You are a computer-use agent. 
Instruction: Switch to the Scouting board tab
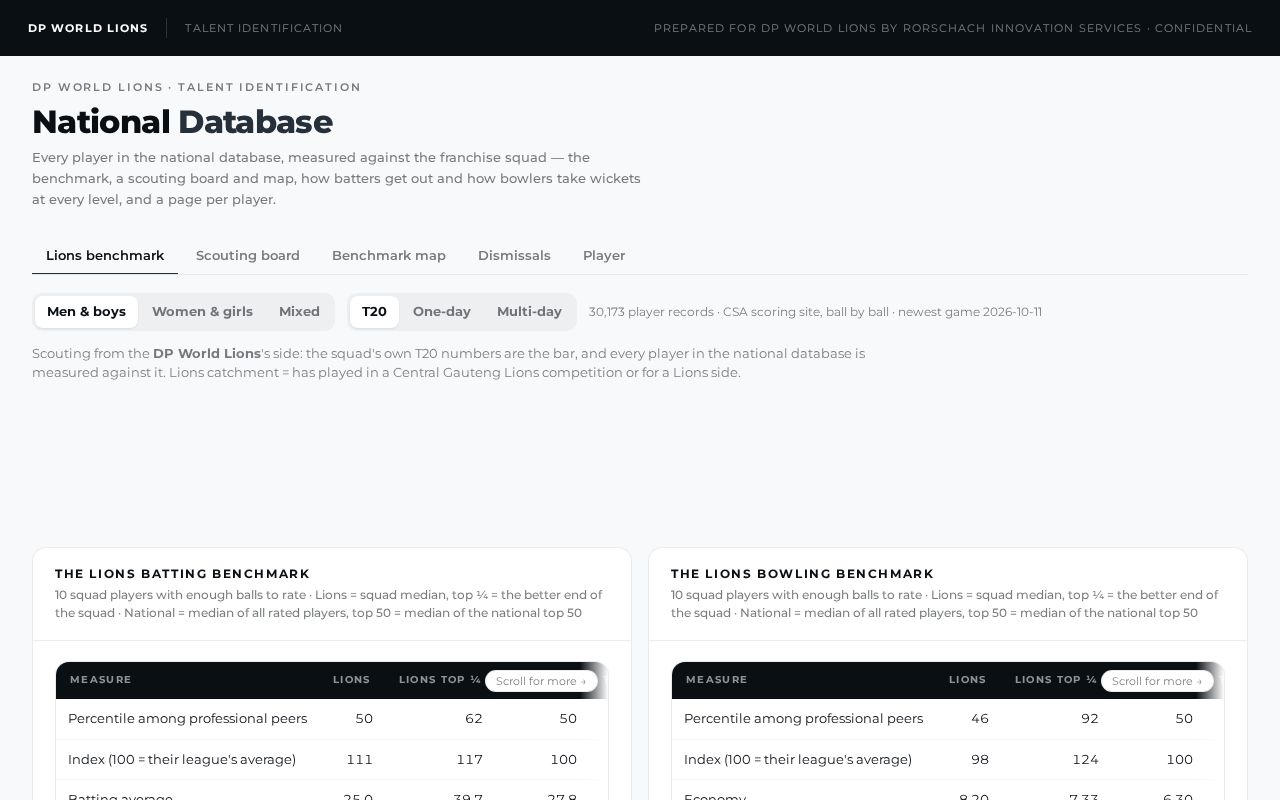point(248,255)
